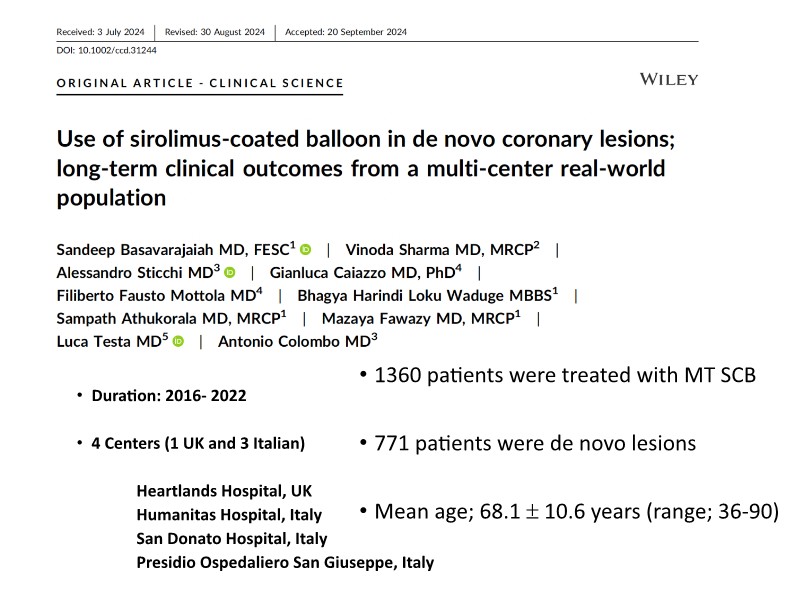800x600 pixels.
Task: Click the 'Original Article - Clinical Science' heading
Action: [x=199, y=83]
